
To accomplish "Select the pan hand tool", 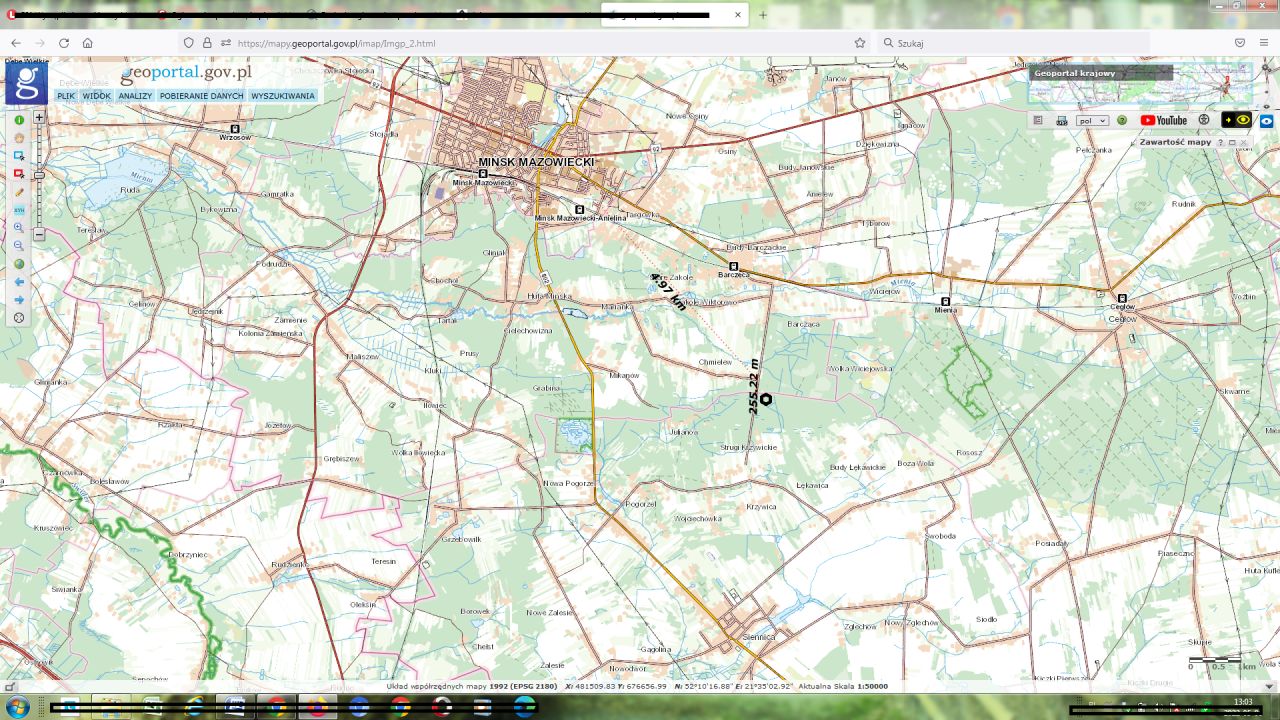I will [19, 138].
